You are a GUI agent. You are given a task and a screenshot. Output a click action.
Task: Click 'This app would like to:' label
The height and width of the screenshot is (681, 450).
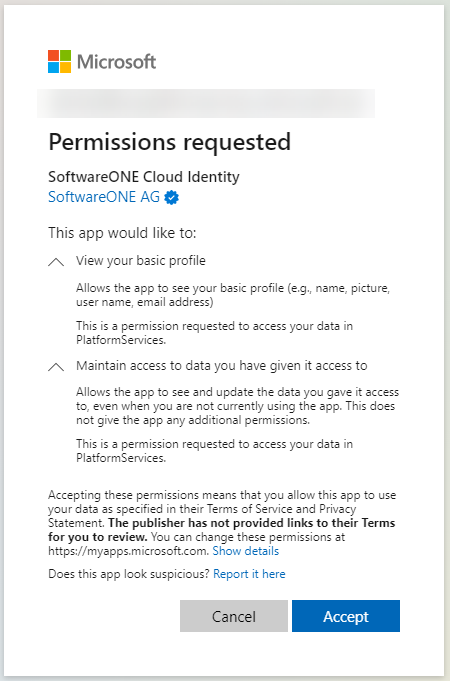coord(122,233)
